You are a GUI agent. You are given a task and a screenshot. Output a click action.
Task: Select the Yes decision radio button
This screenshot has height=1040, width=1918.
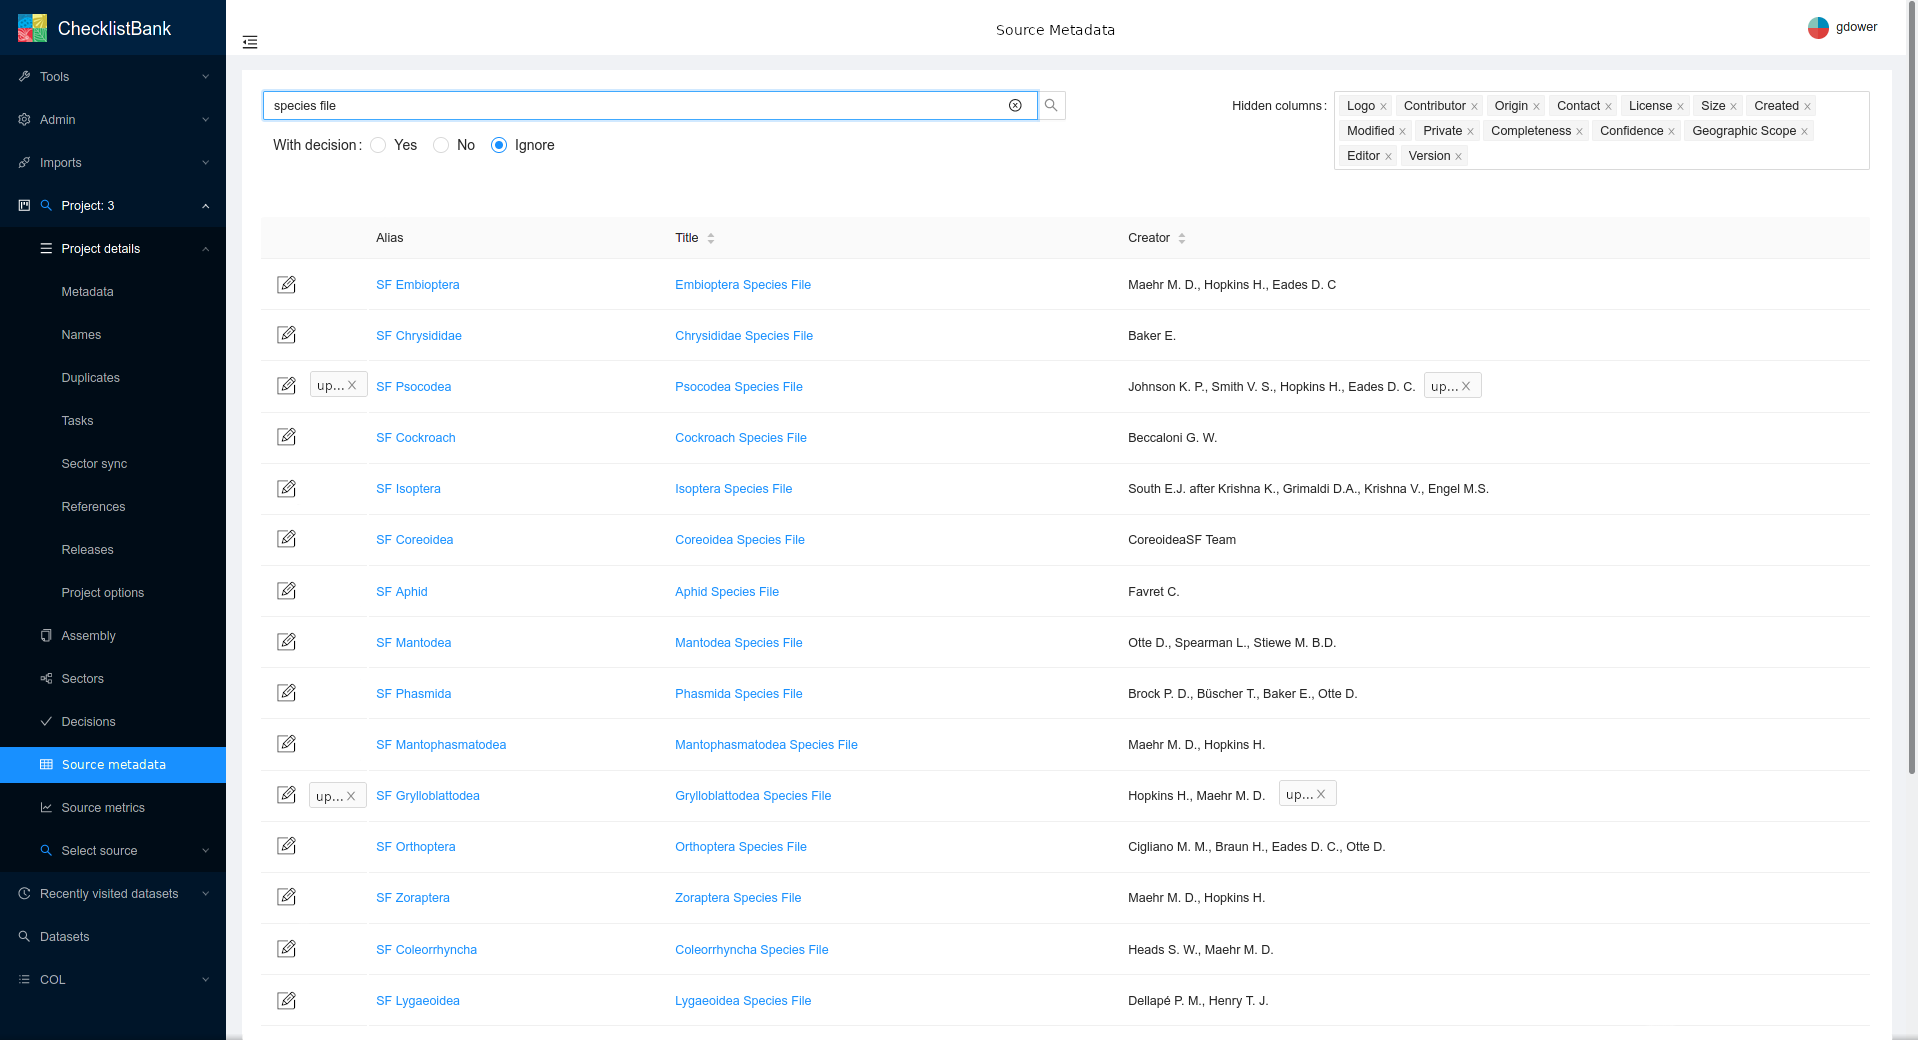coord(378,145)
